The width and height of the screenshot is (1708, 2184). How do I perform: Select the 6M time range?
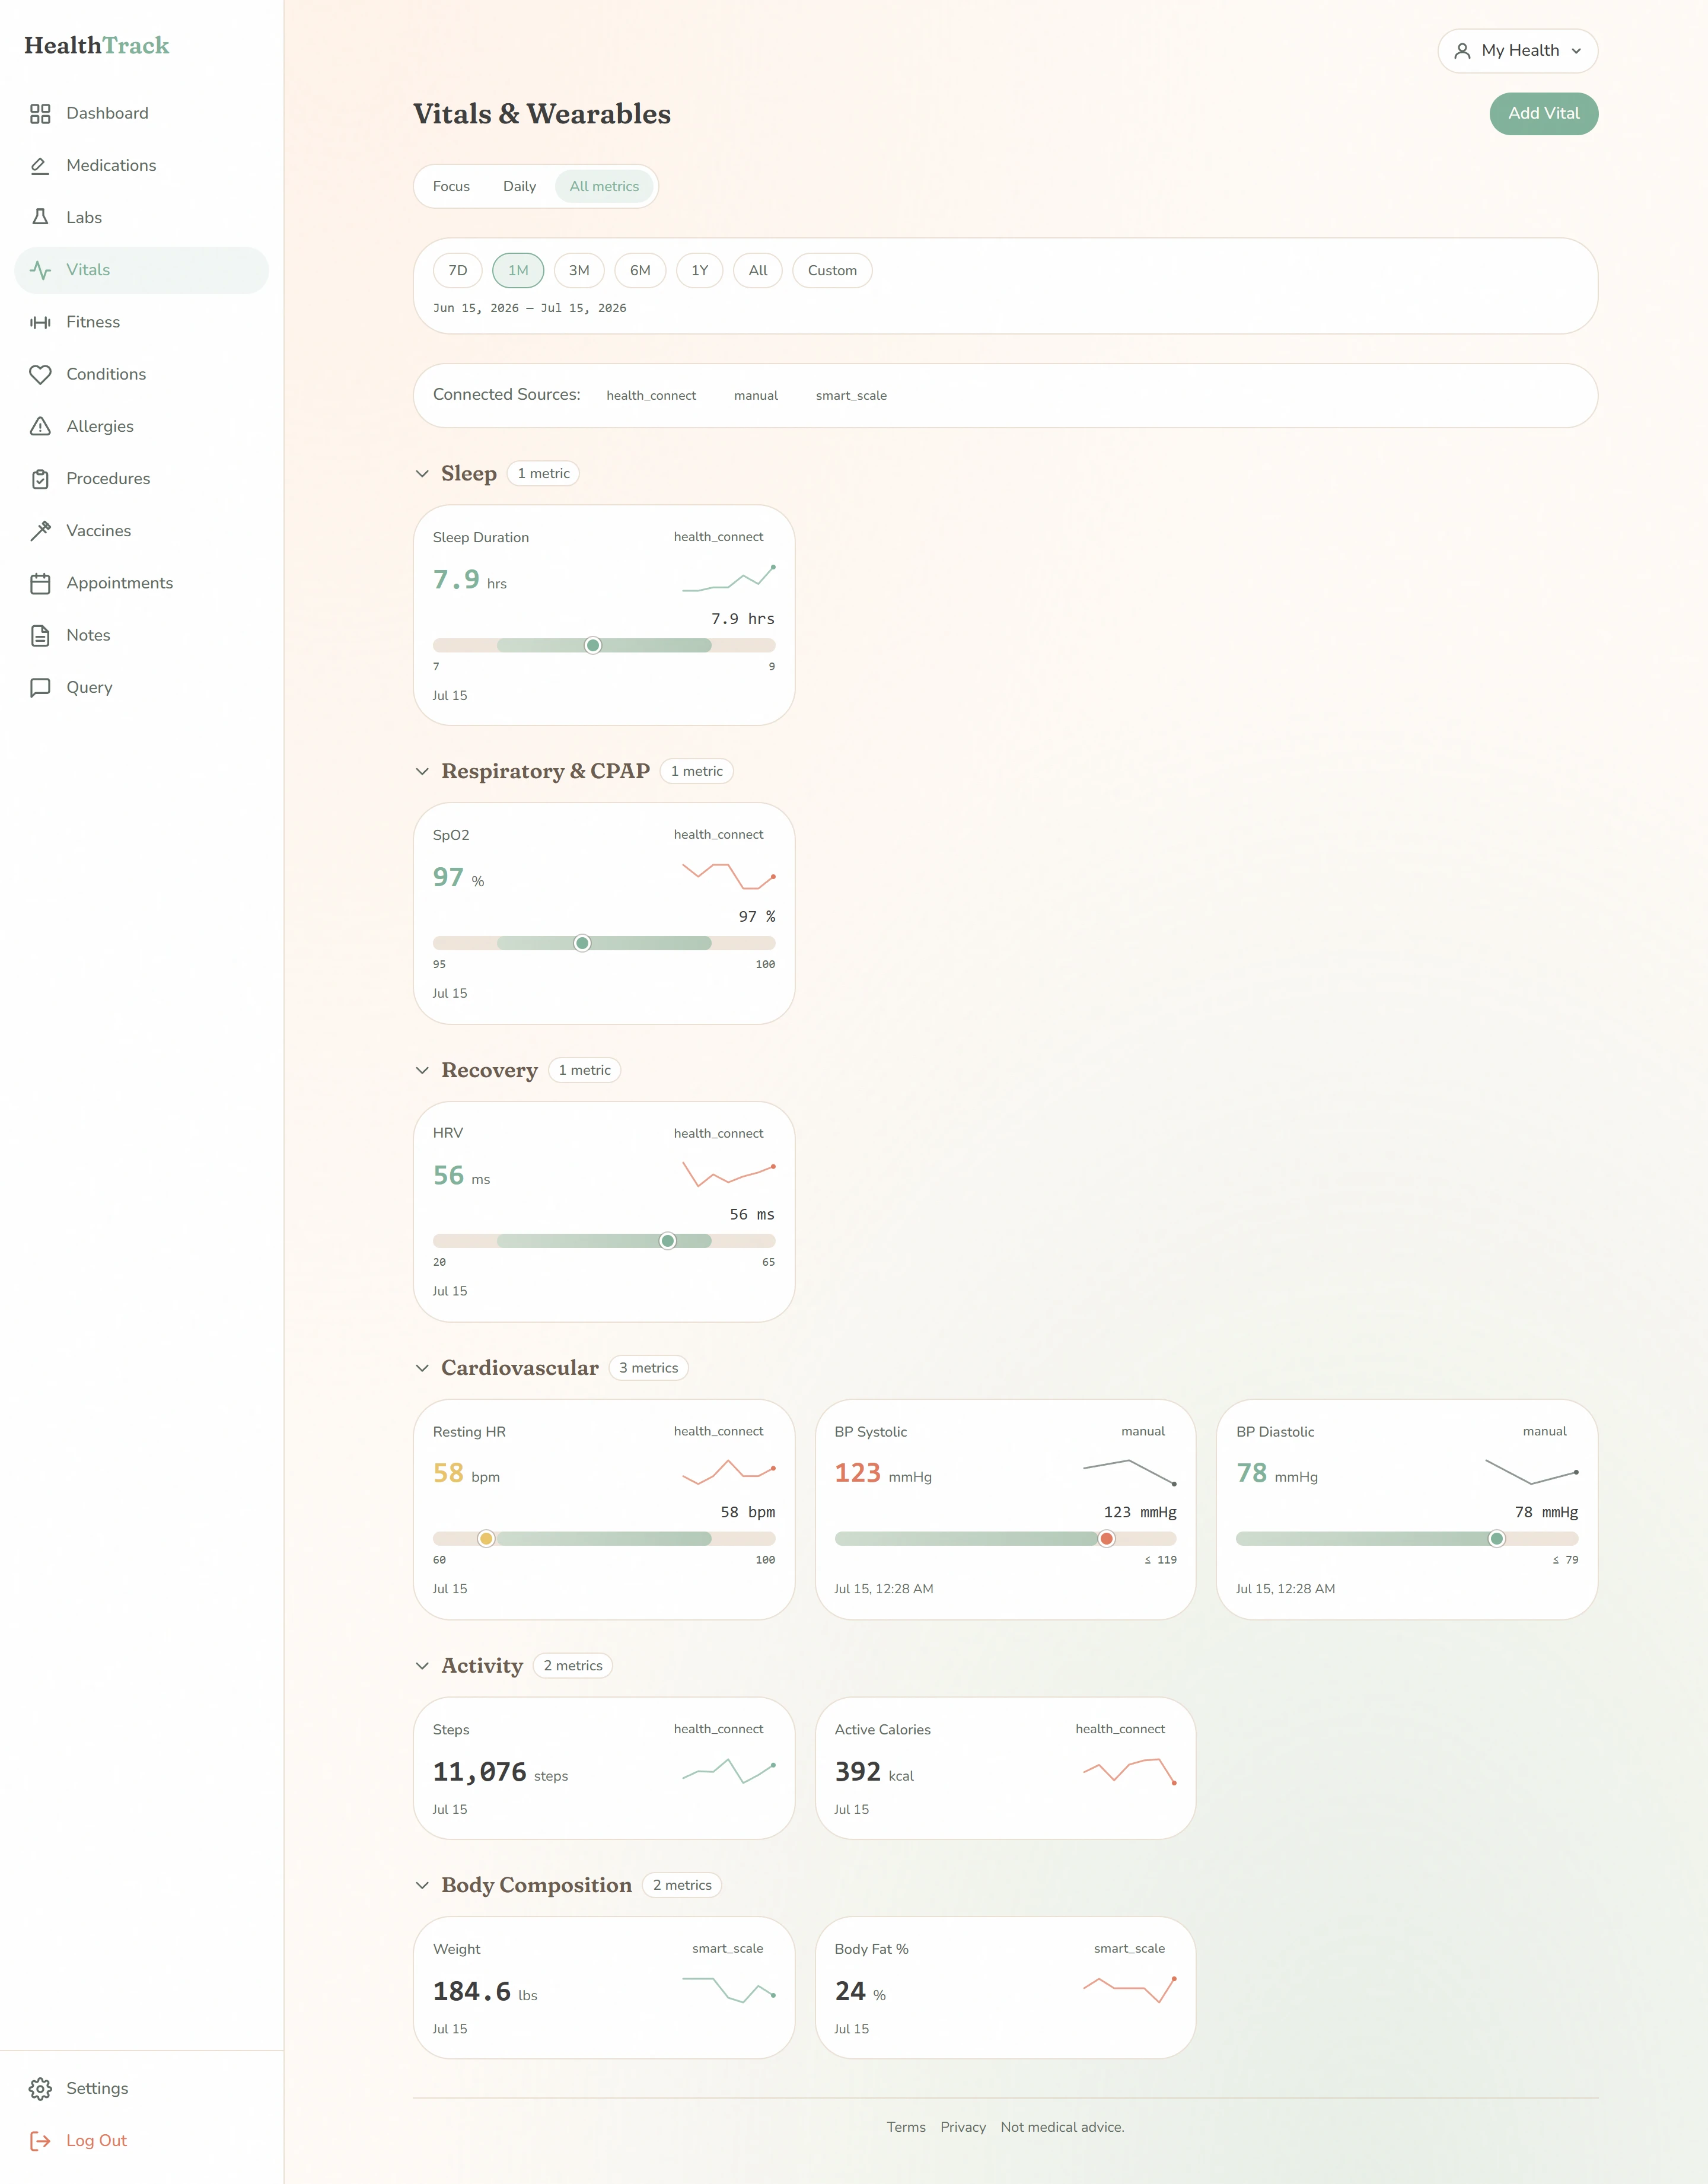click(x=640, y=271)
